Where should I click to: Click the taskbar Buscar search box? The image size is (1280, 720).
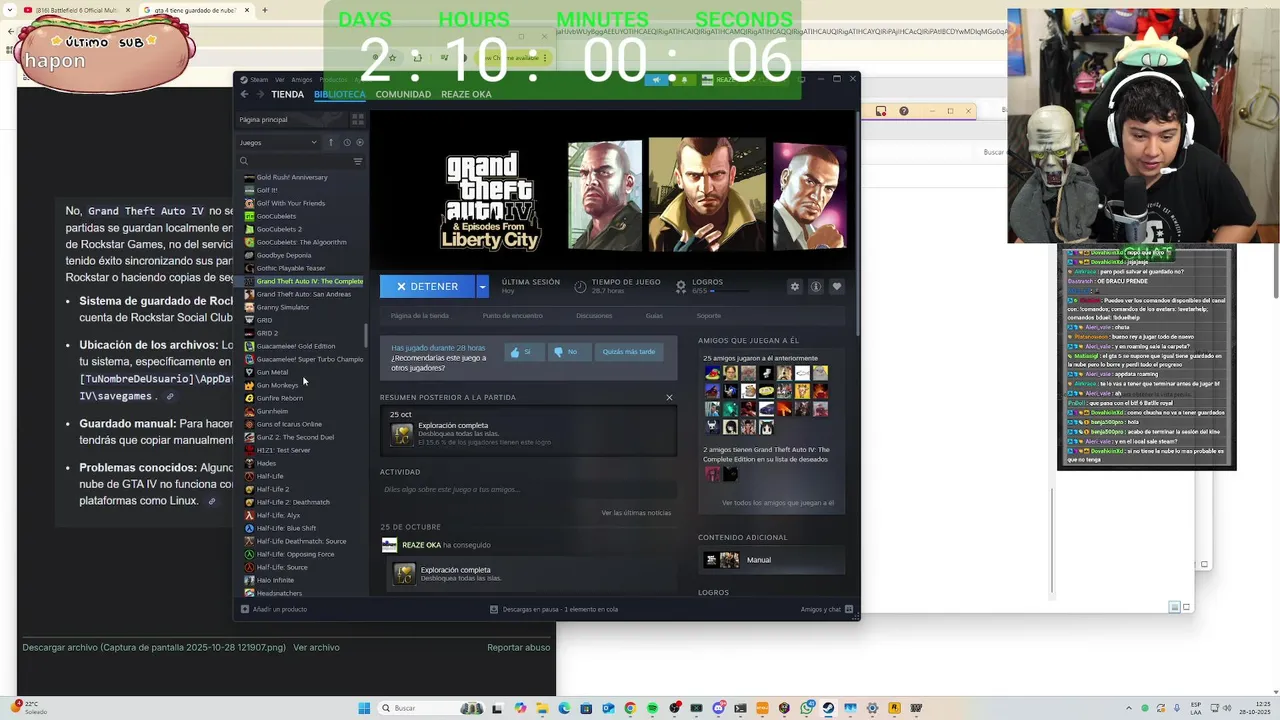pyautogui.click(x=432, y=708)
